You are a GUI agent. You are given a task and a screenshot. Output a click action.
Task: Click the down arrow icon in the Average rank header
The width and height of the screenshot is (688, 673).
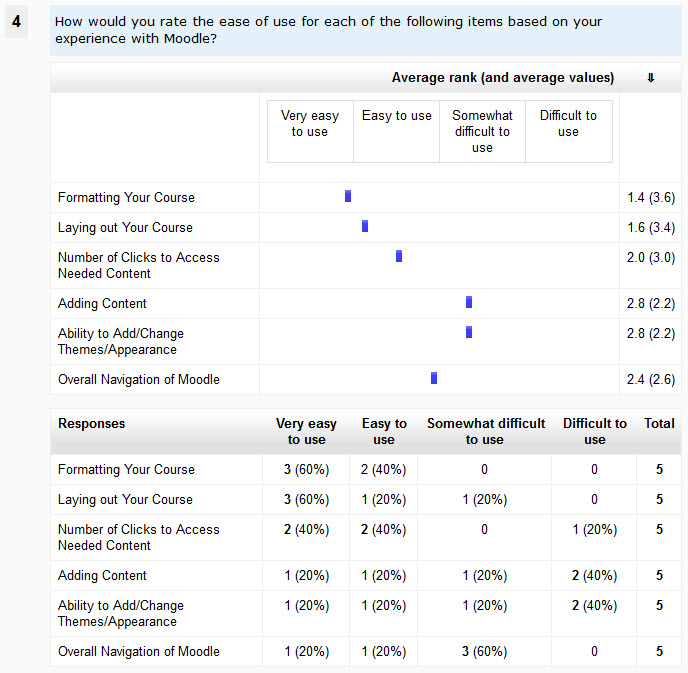(651, 78)
